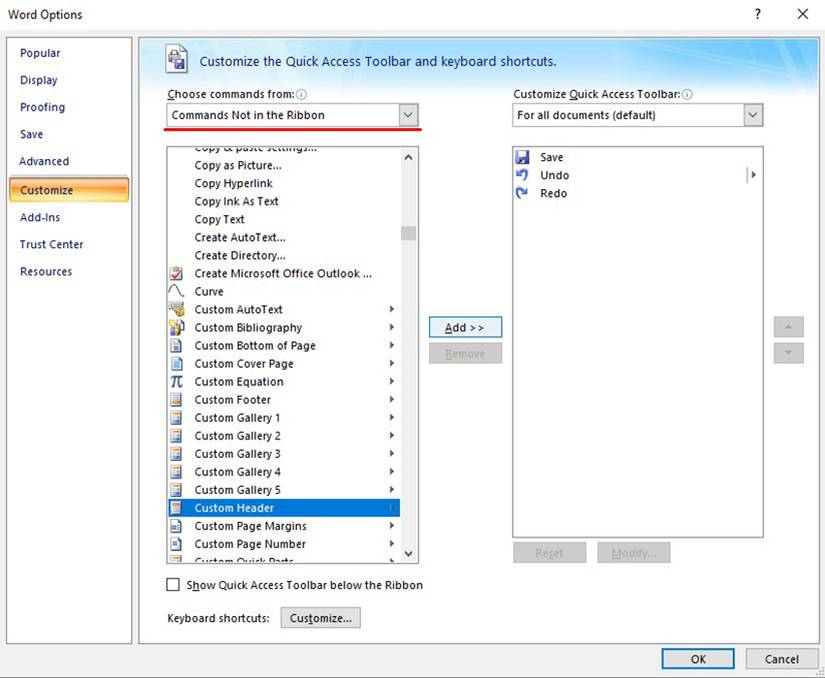Click the Modify button
This screenshot has height=678, width=825.
click(633, 553)
